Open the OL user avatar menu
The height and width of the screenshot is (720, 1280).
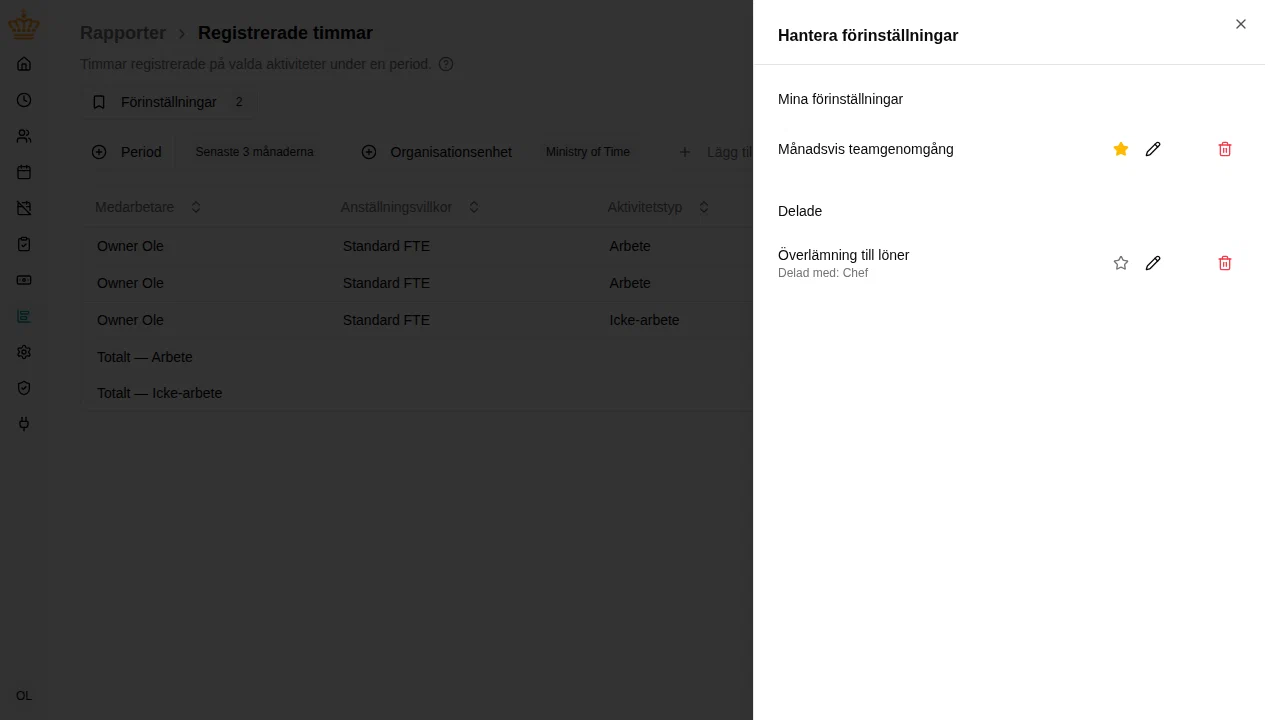pos(24,696)
